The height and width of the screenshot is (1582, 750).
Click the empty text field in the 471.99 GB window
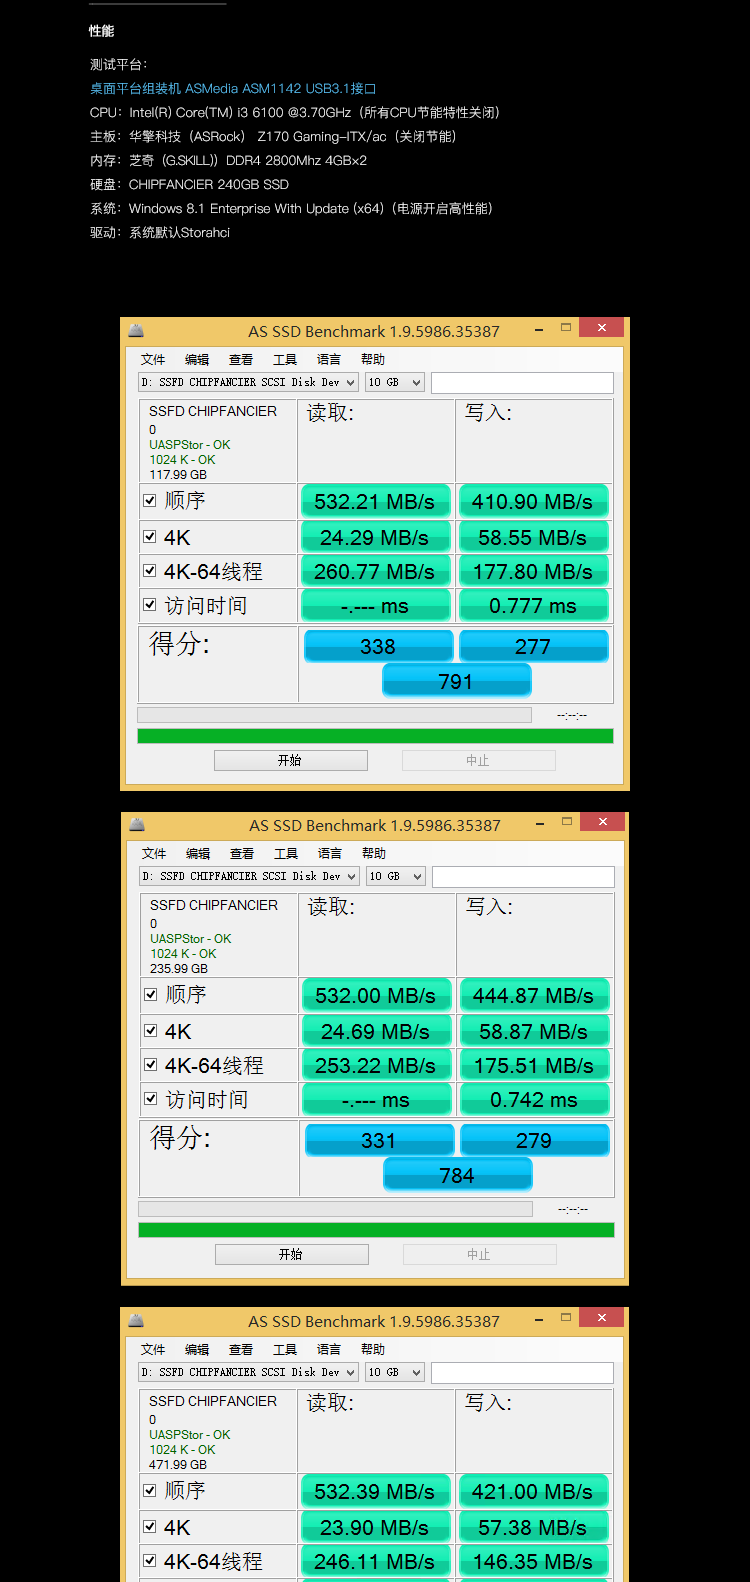[x=522, y=1372]
